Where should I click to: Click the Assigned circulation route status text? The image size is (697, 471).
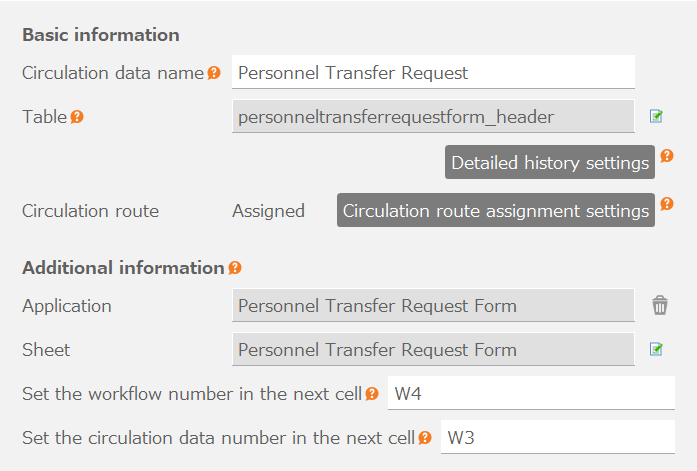click(x=268, y=211)
